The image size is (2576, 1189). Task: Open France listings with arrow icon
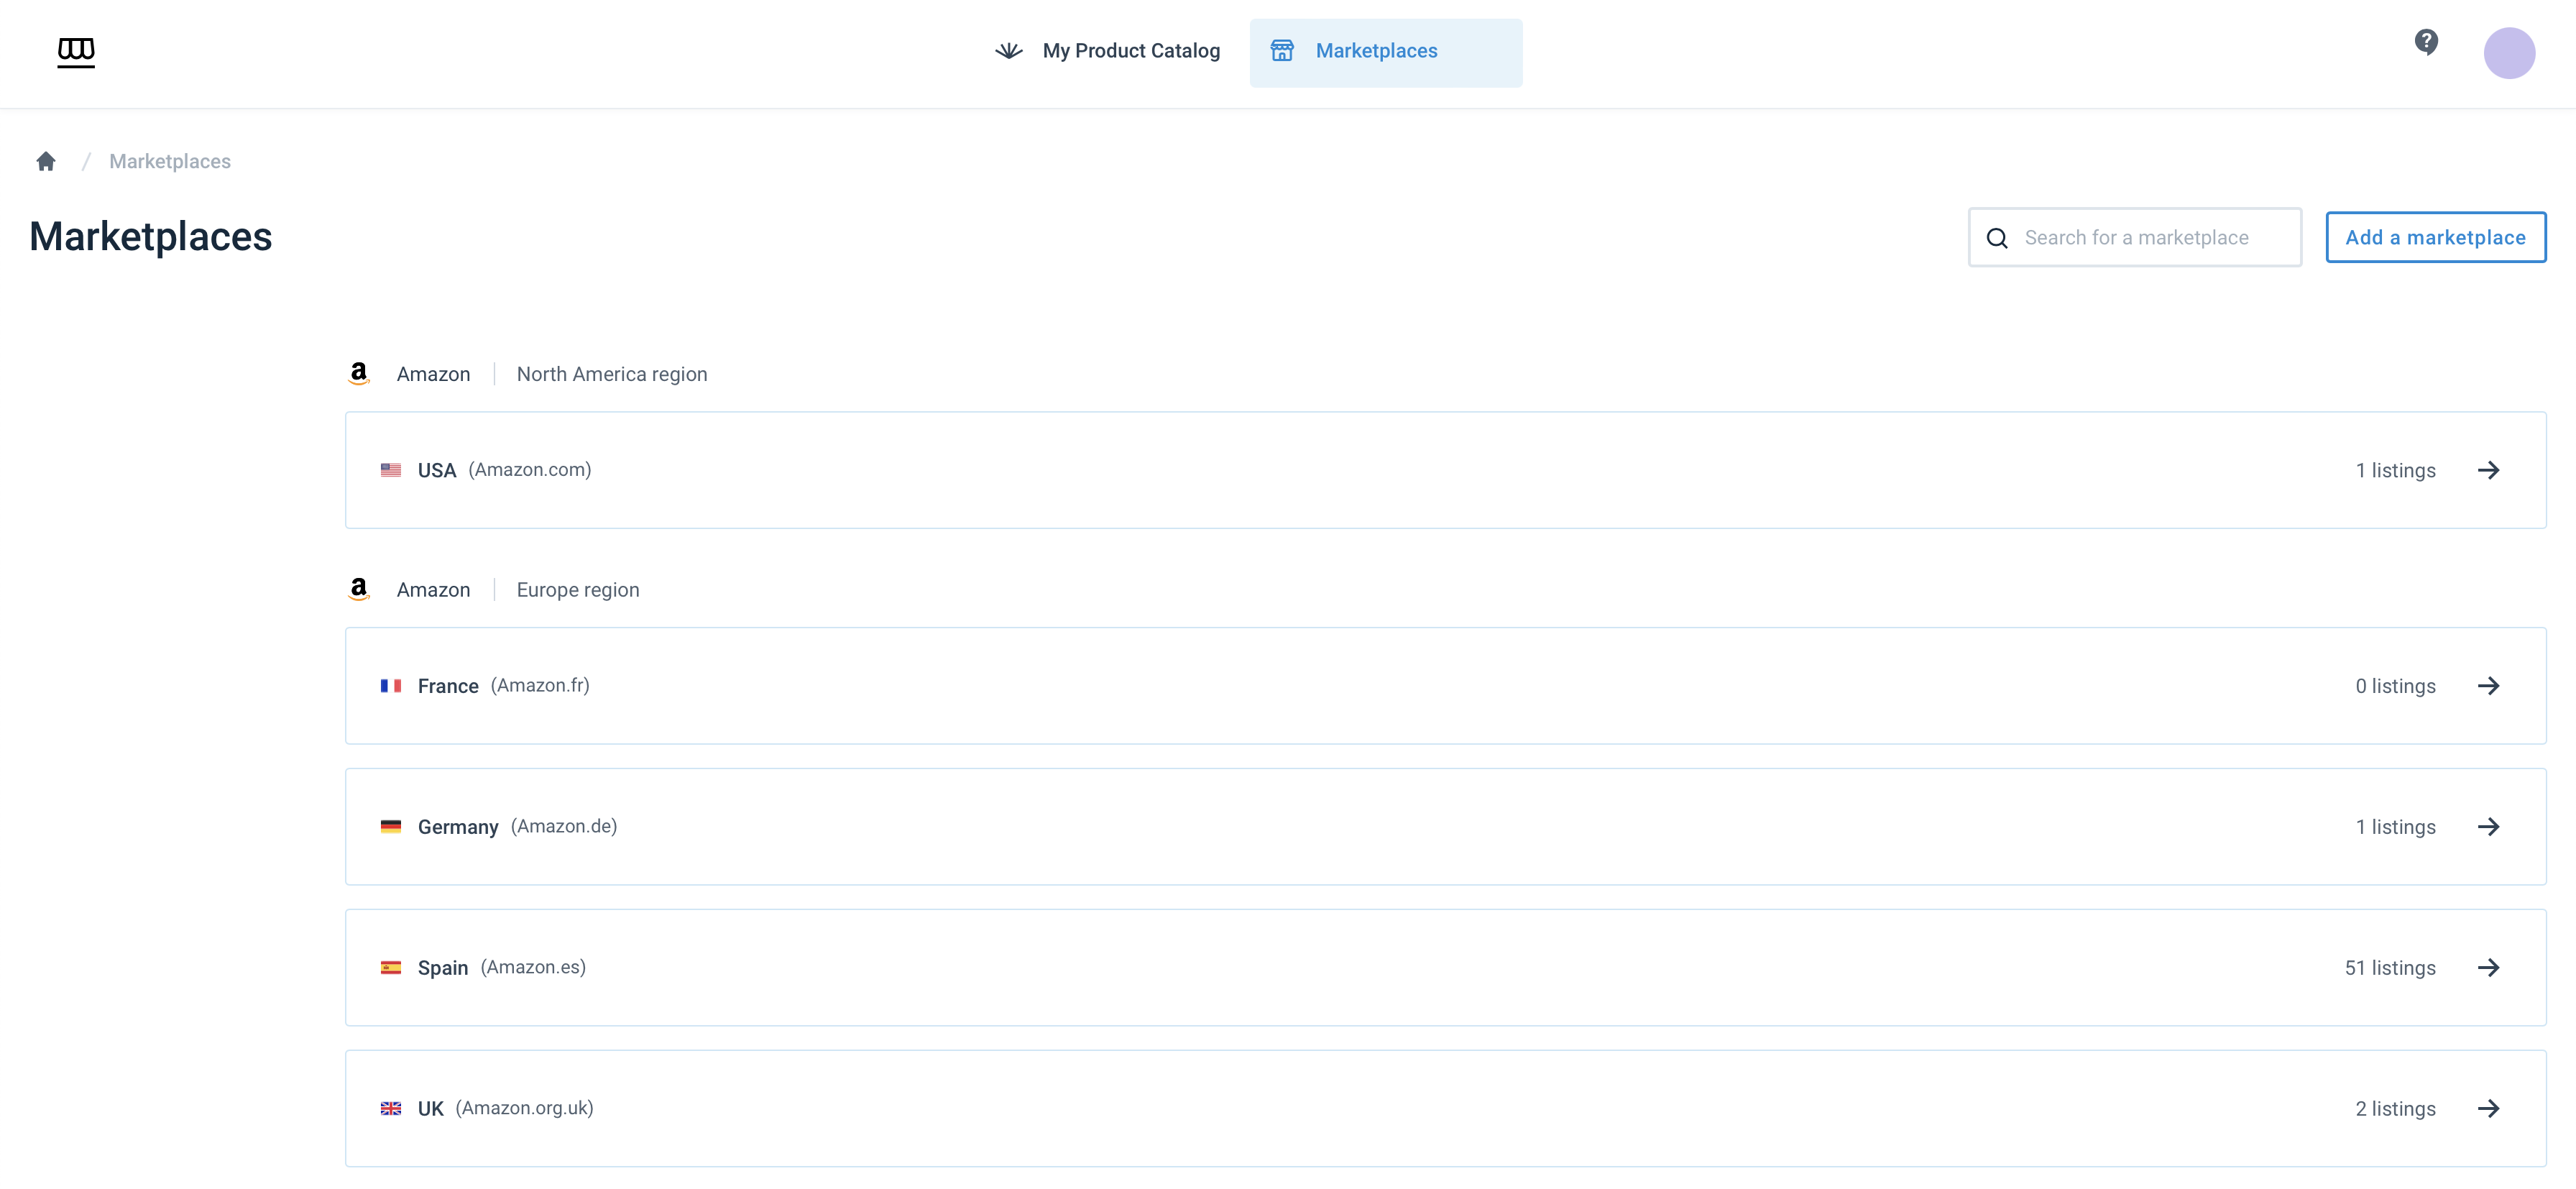coord(2489,686)
